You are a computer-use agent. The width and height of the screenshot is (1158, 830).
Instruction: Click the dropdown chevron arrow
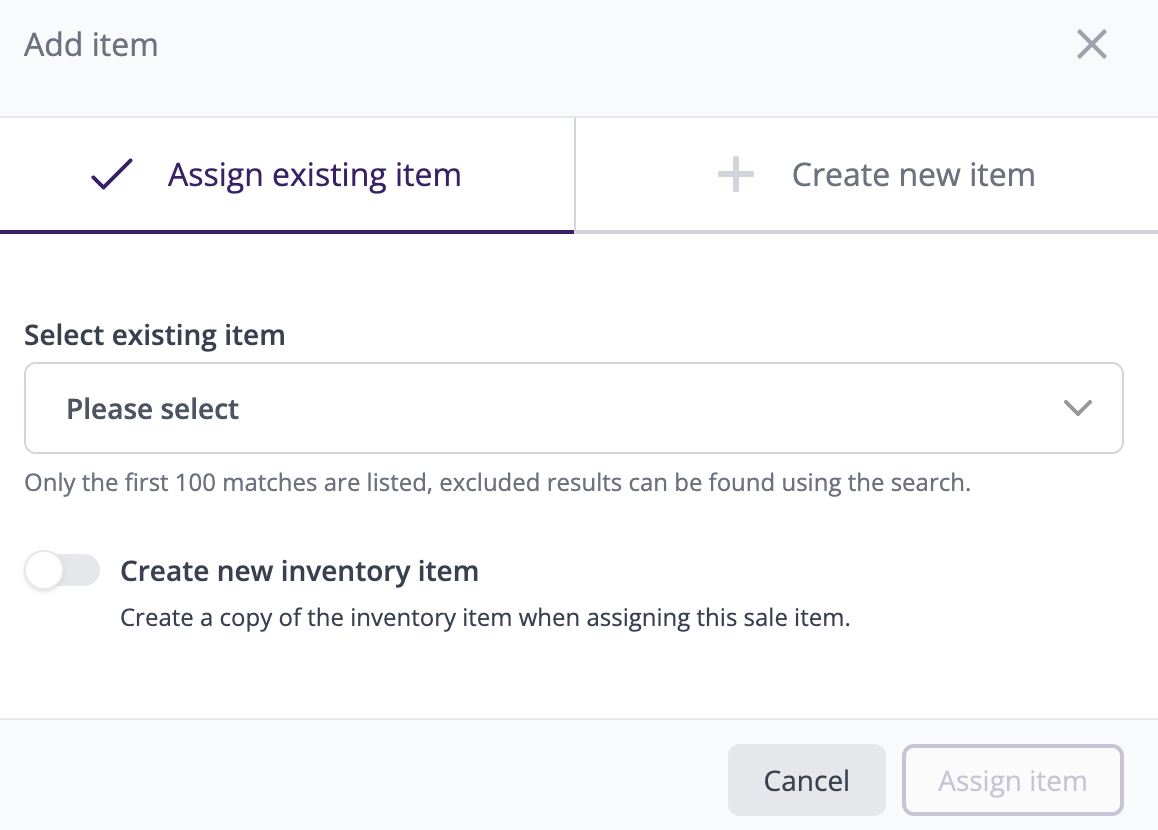[x=1077, y=408]
